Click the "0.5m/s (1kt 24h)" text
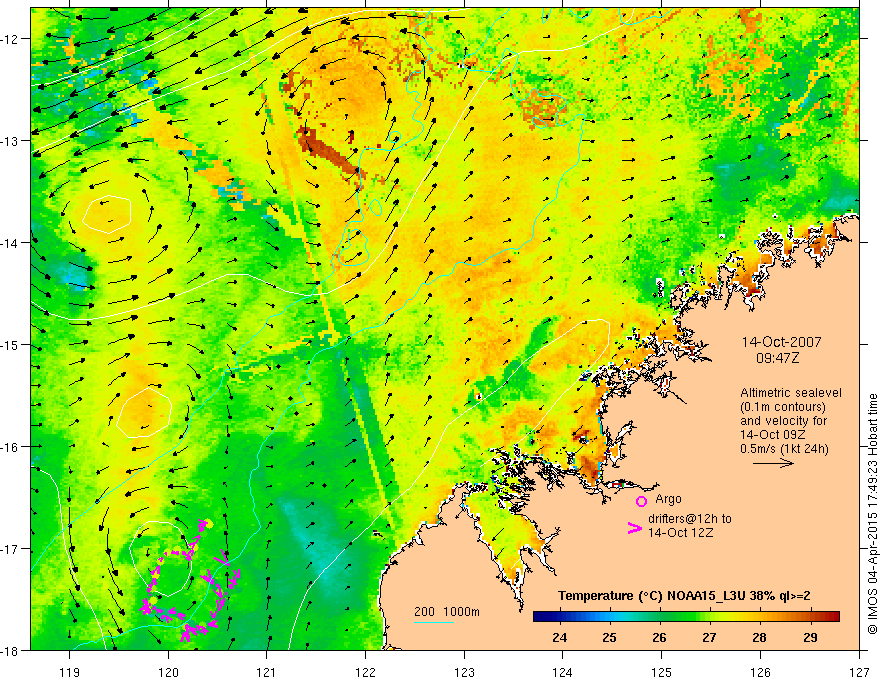 tap(784, 449)
